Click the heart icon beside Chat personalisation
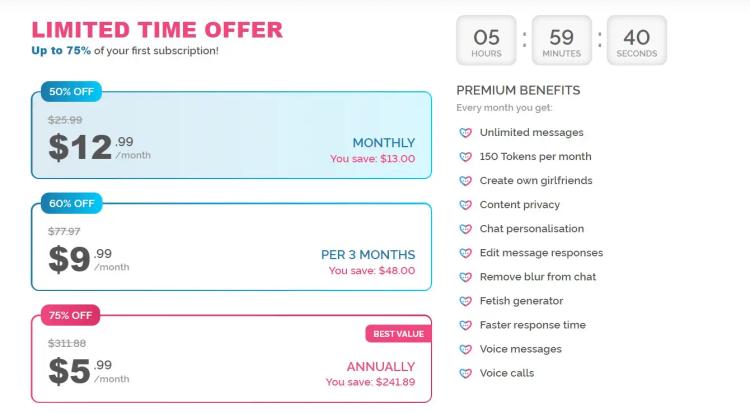The image size is (750, 413). [x=465, y=229]
